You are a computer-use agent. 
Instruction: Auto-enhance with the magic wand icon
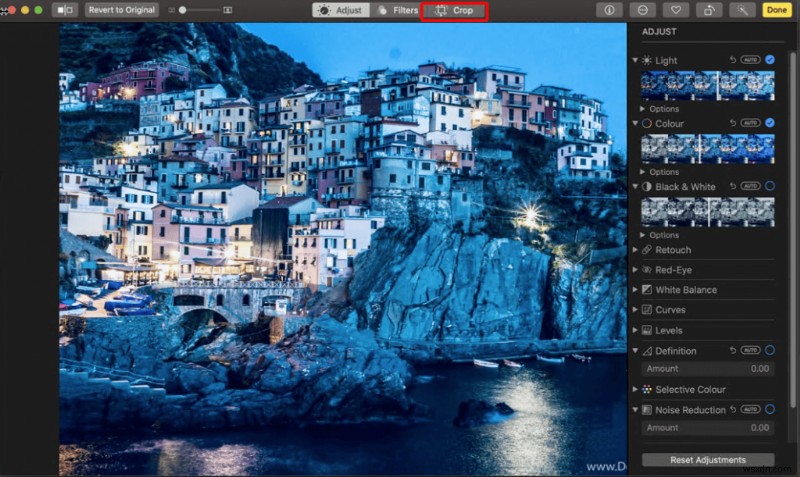[x=742, y=10]
